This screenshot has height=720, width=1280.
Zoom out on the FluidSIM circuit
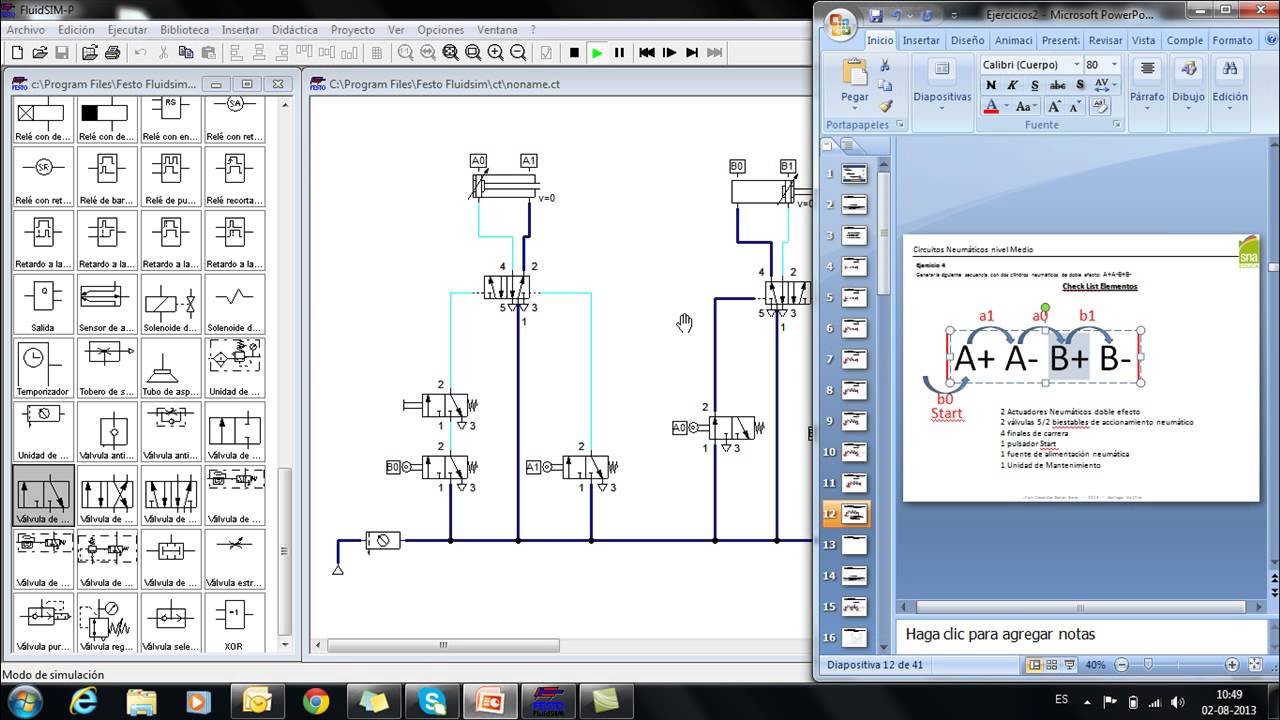click(x=518, y=53)
